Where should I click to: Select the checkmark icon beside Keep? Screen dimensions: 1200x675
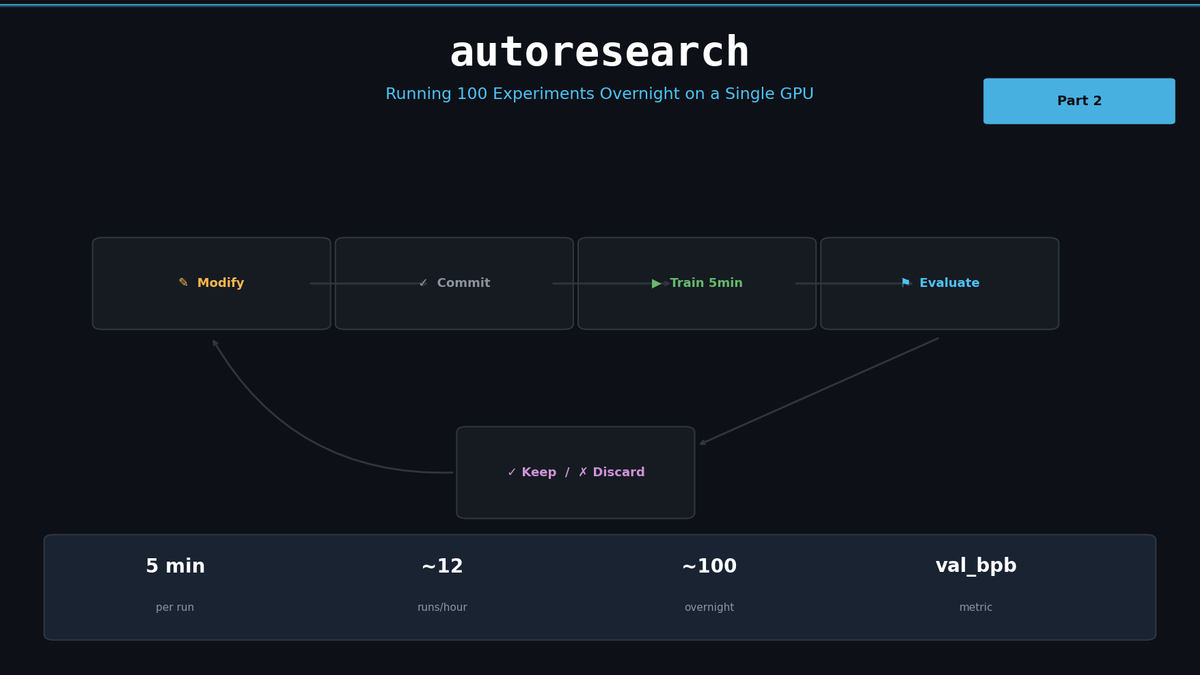[510, 472]
